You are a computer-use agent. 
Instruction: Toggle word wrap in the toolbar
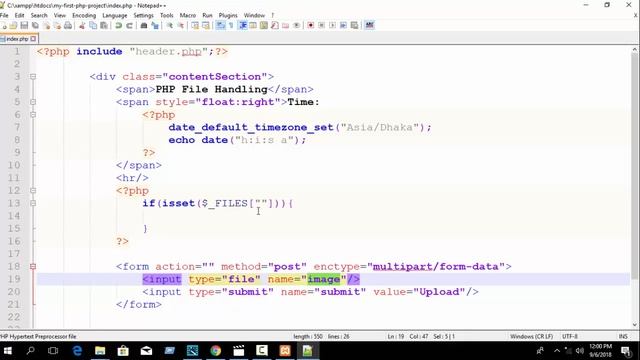tap(220, 25)
